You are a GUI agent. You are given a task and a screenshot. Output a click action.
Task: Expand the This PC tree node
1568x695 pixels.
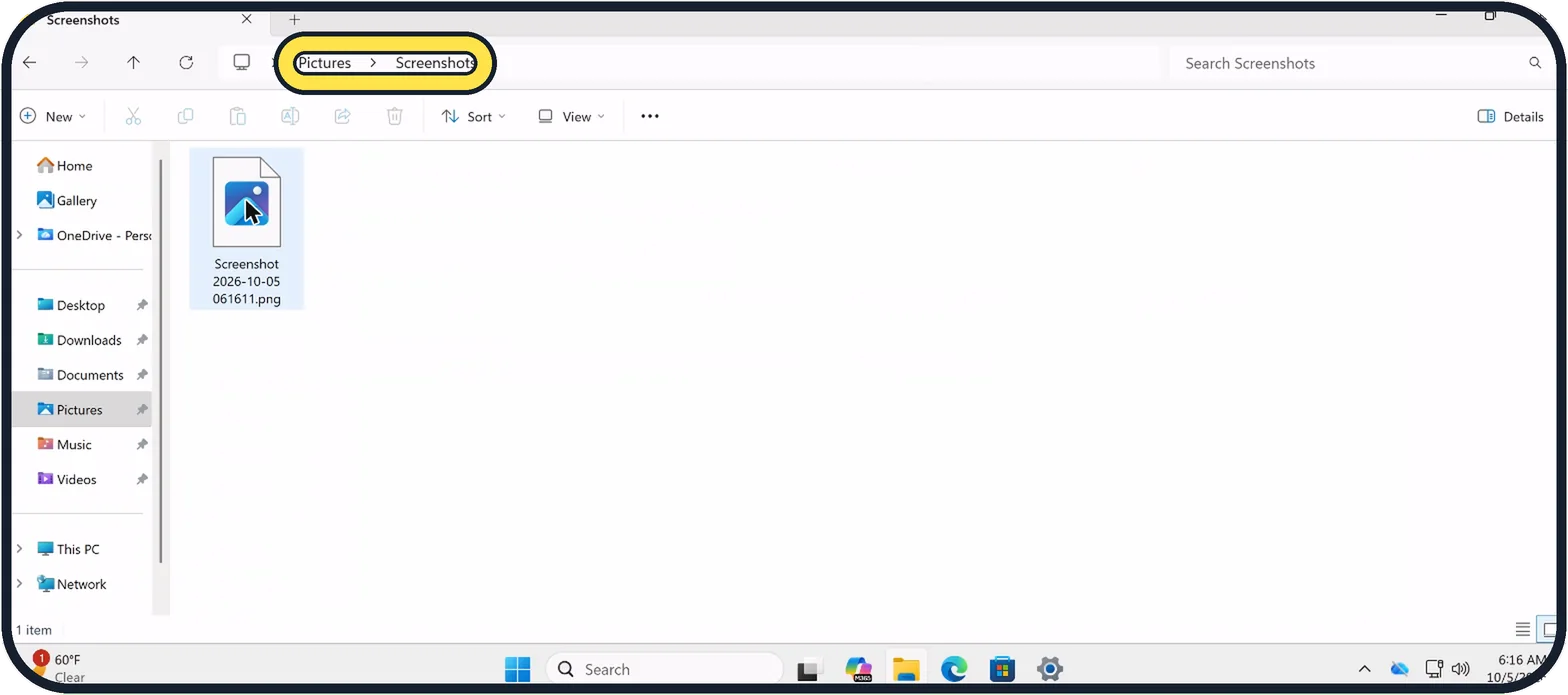[x=19, y=549]
